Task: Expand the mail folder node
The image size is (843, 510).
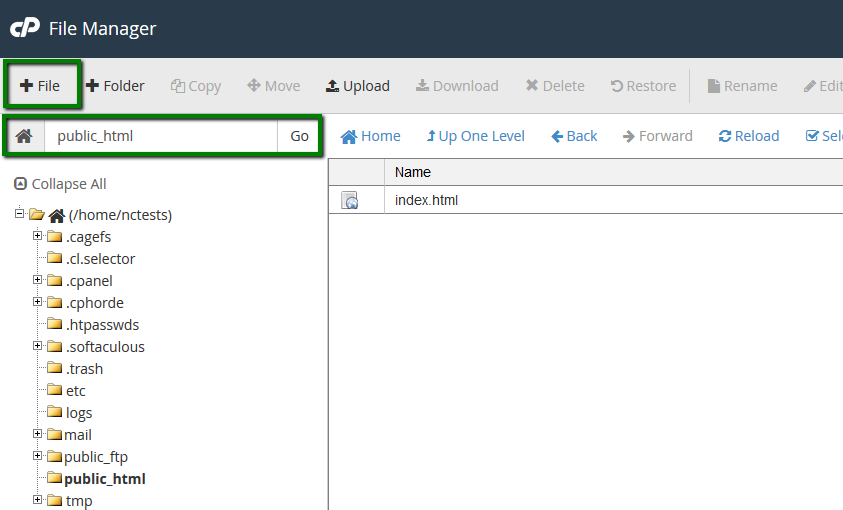Action: click(38, 434)
